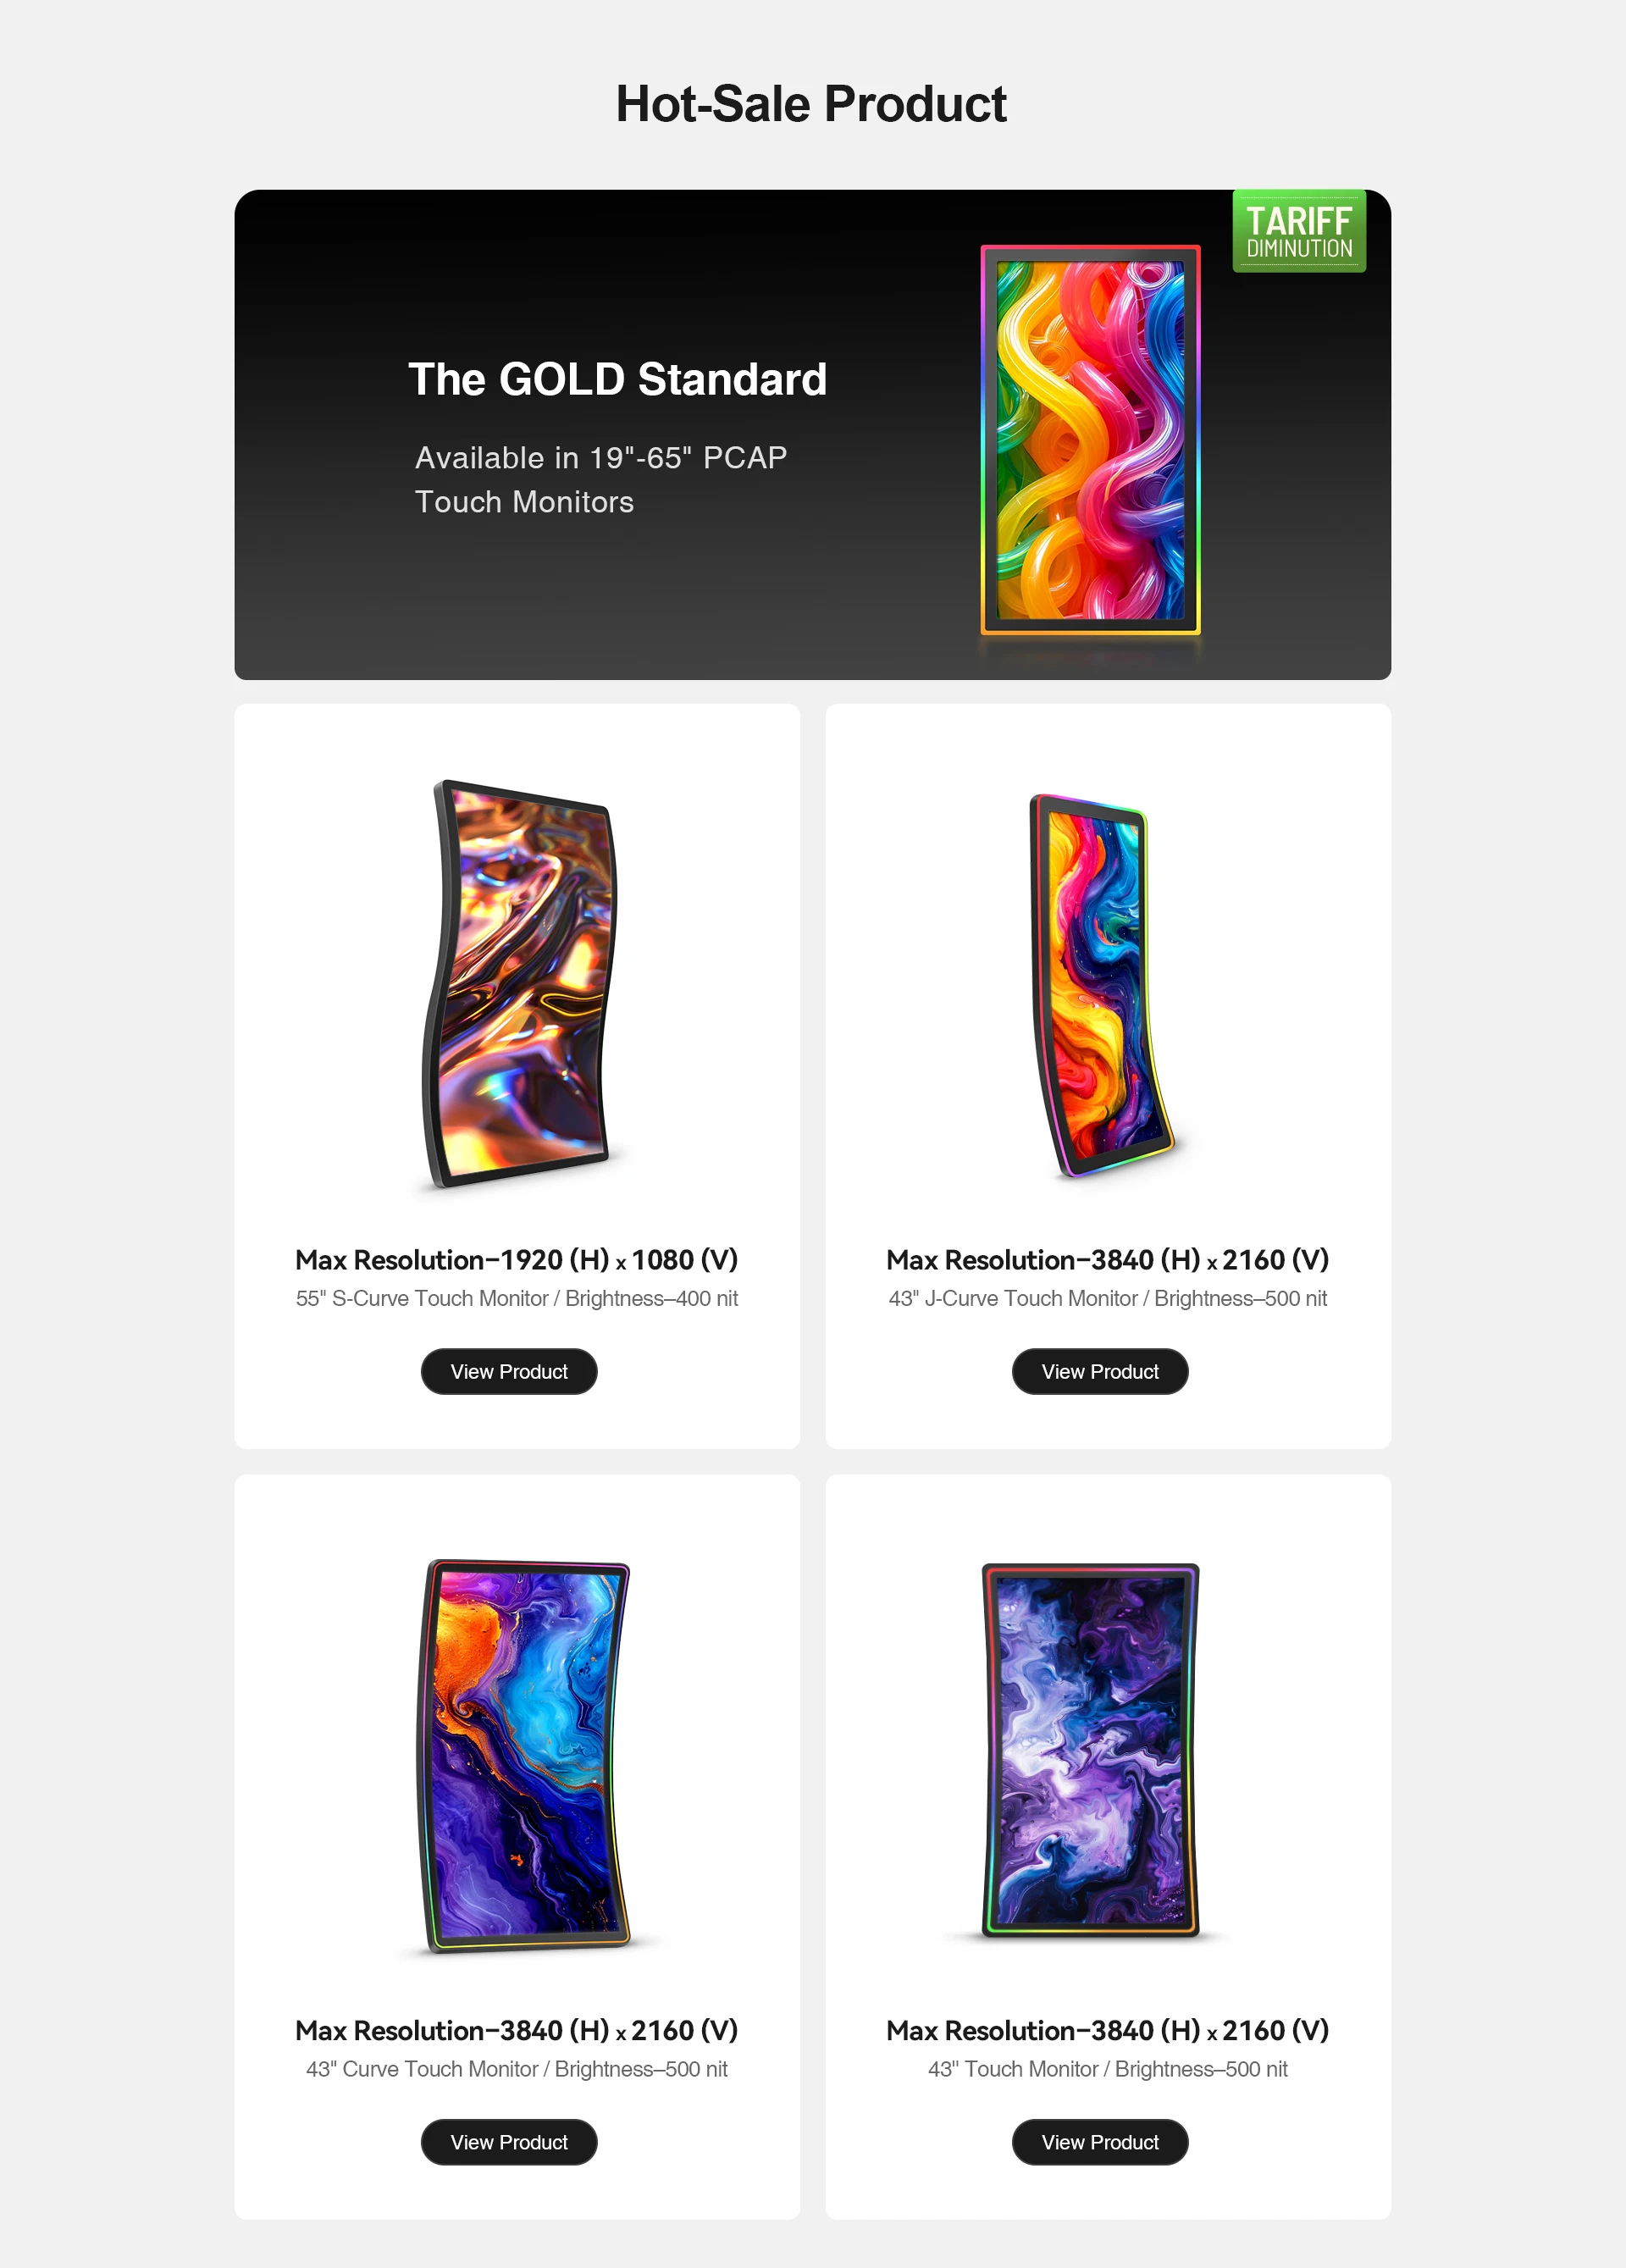Click the J-Curve card's Max Resolution 3840 title
Image resolution: width=1626 pixels, height=2268 pixels.
click(1108, 1260)
